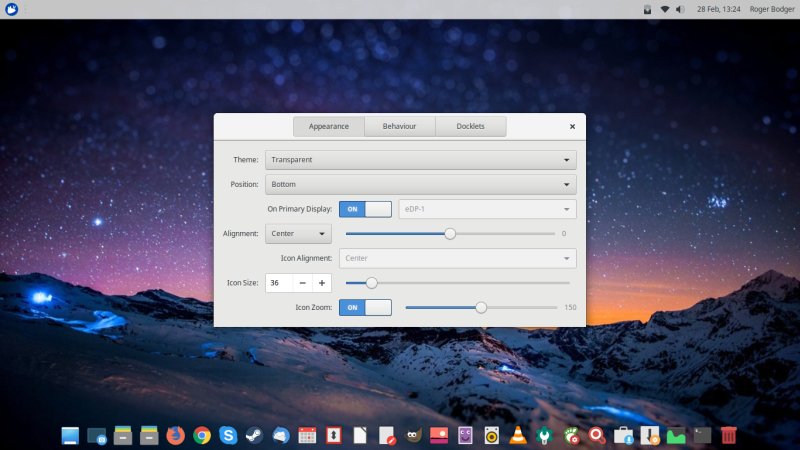
Task: Launch Steam from the dock
Action: (x=254, y=435)
